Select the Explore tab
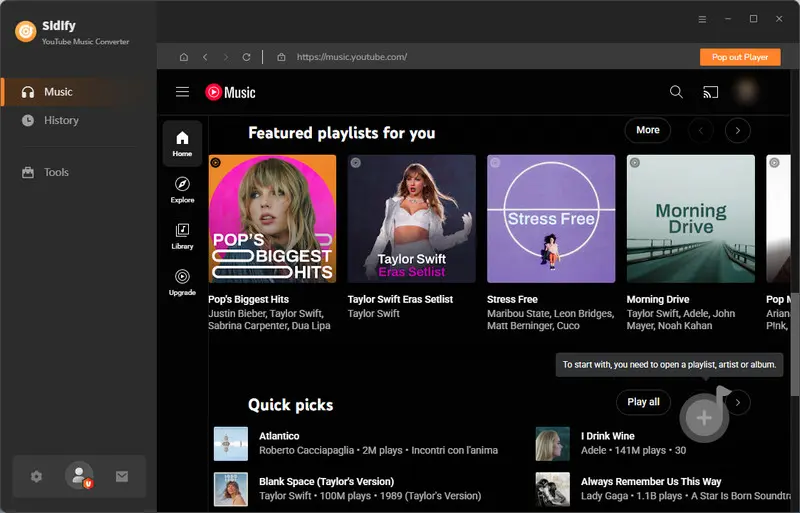This screenshot has height=513, width=800. coord(182,190)
